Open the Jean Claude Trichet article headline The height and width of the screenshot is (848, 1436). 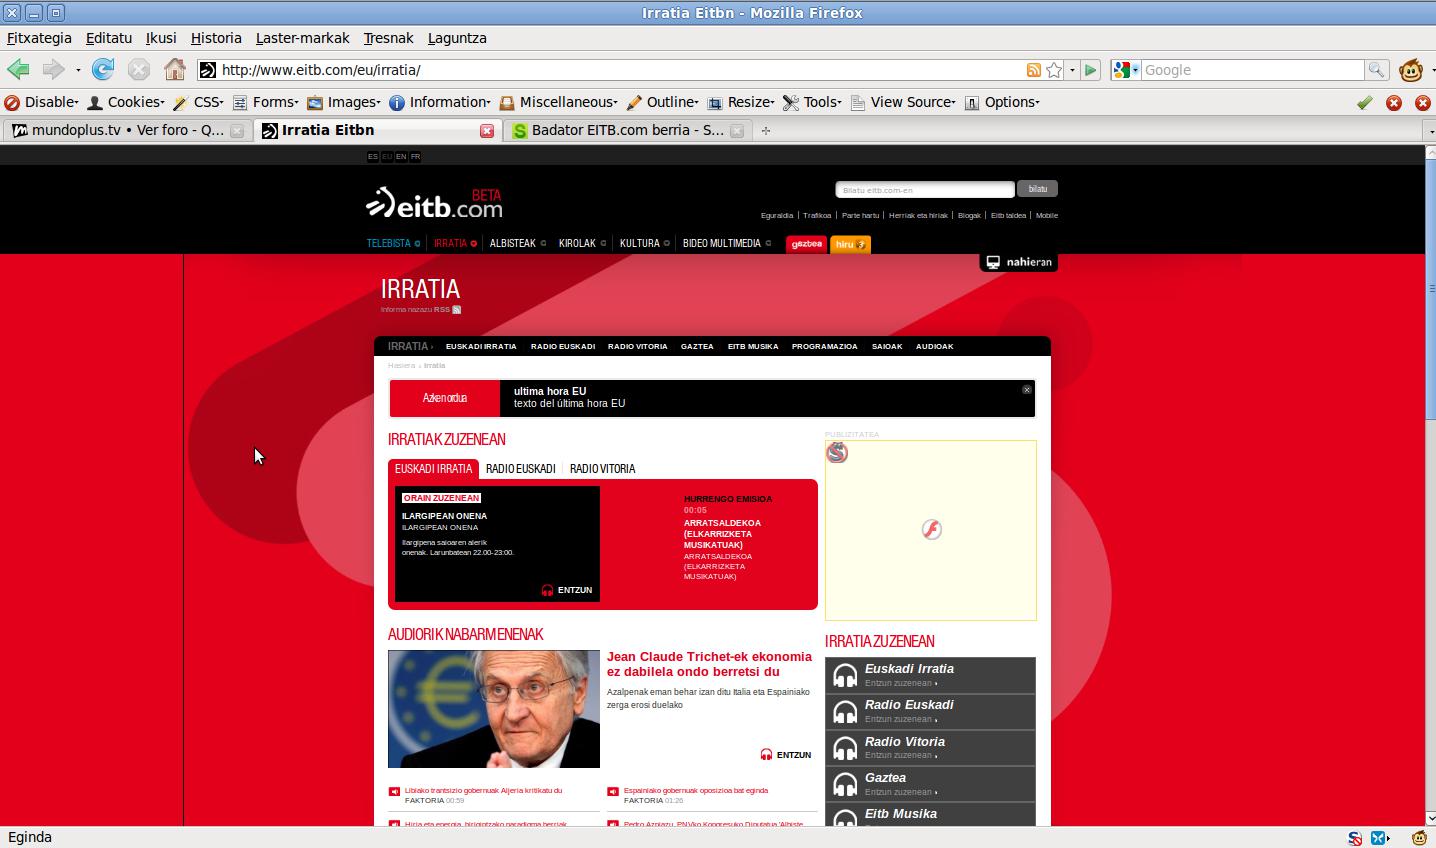pyautogui.click(x=708, y=664)
